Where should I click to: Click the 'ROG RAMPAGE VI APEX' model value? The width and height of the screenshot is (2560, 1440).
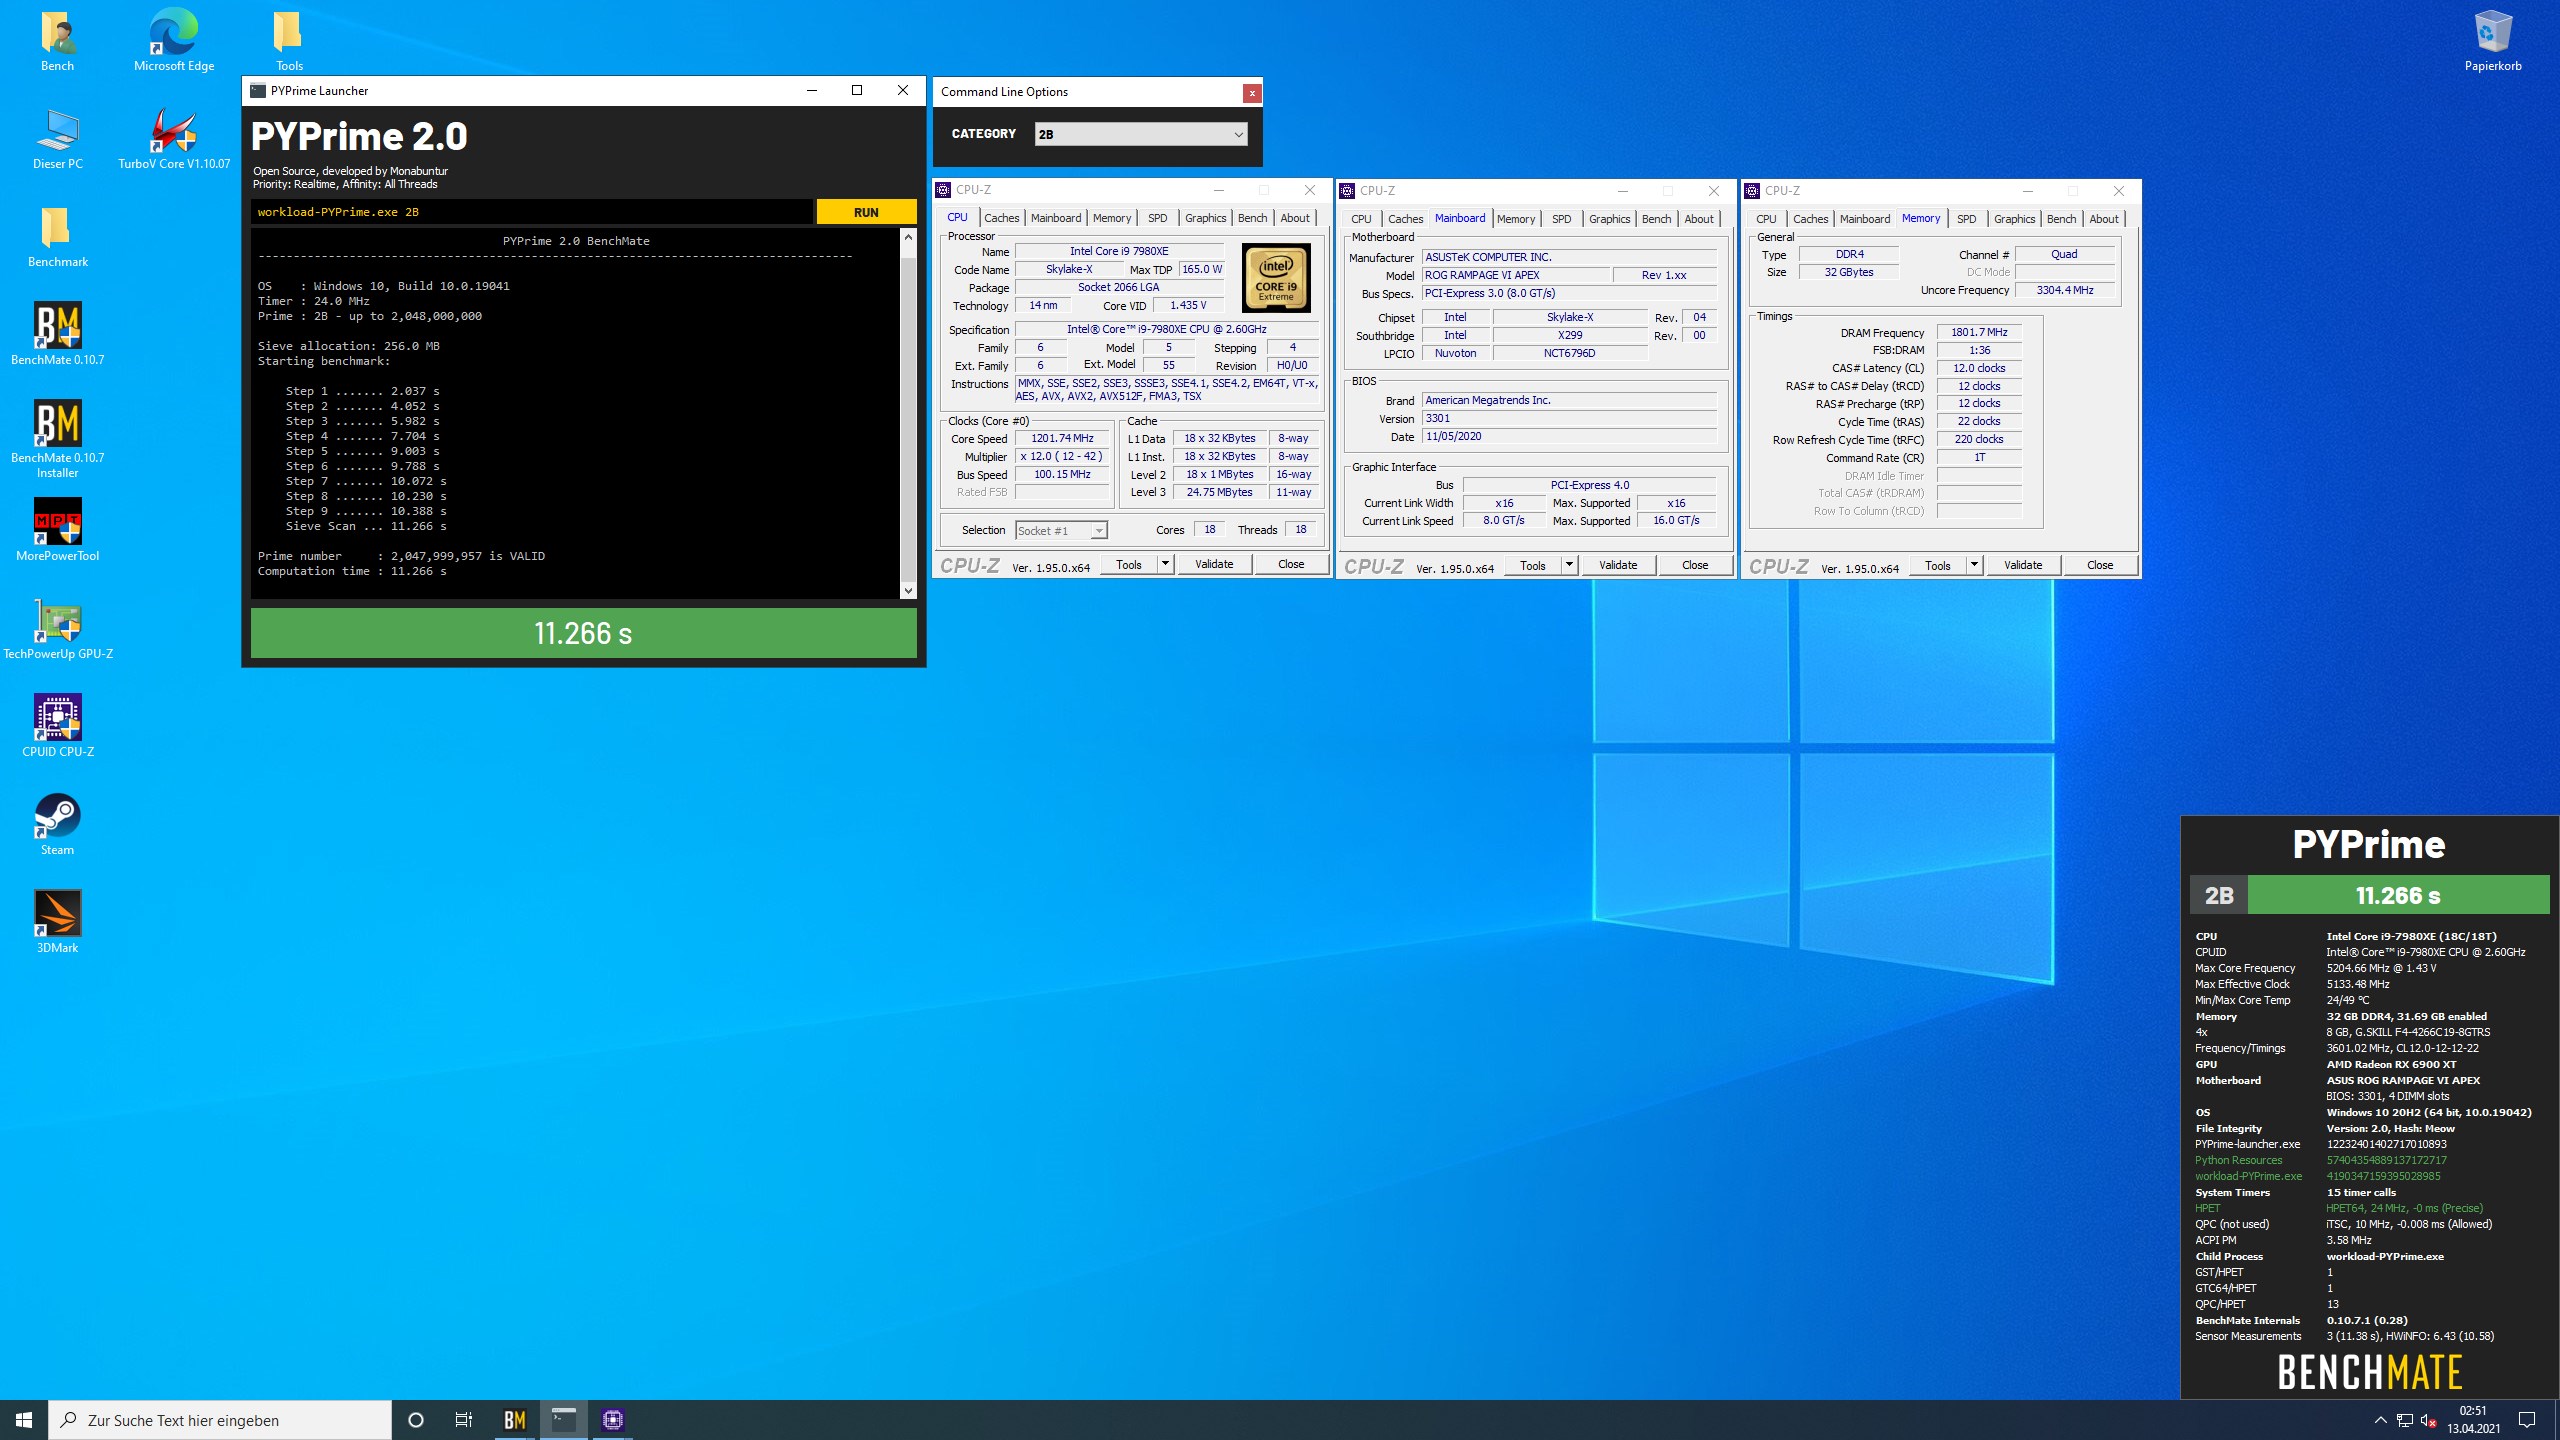point(1516,275)
